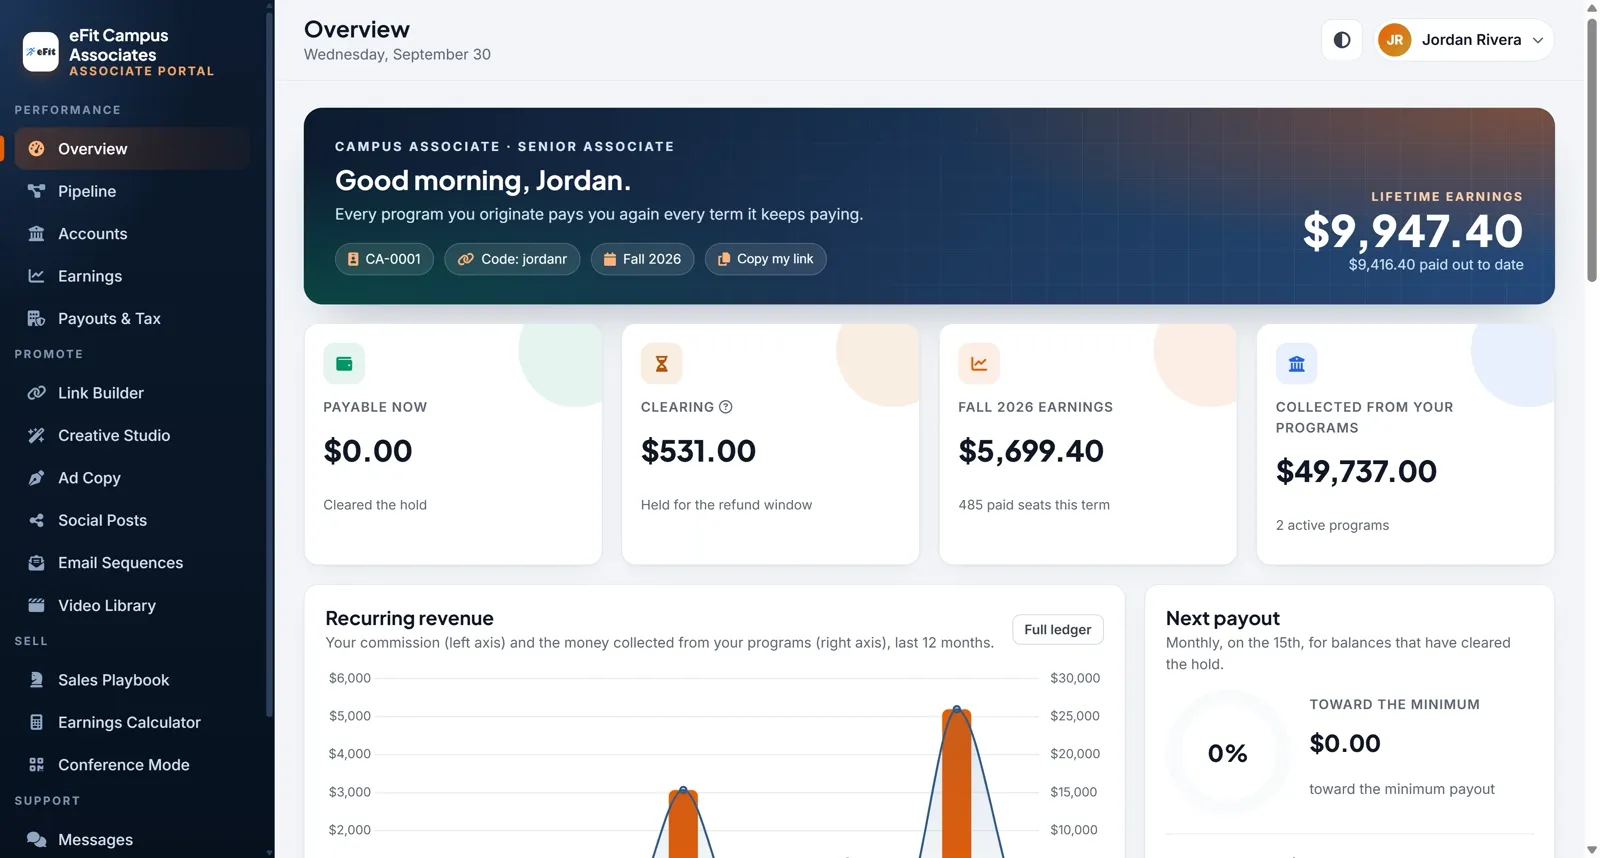The height and width of the screenshot is (858, 1600).
Task: Click the Ad Copy pen icon
Action: (36, 478)
